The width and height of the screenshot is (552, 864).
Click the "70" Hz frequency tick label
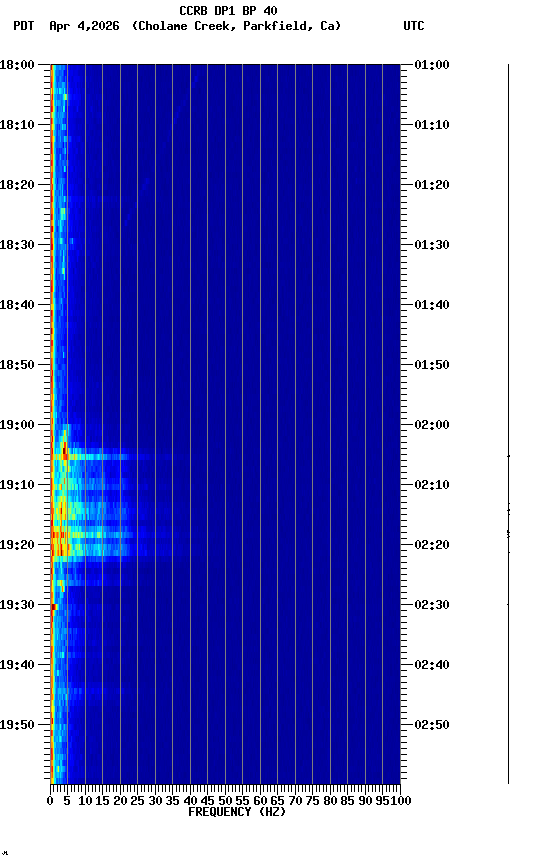pyautogui.click(x=295, y=802)
